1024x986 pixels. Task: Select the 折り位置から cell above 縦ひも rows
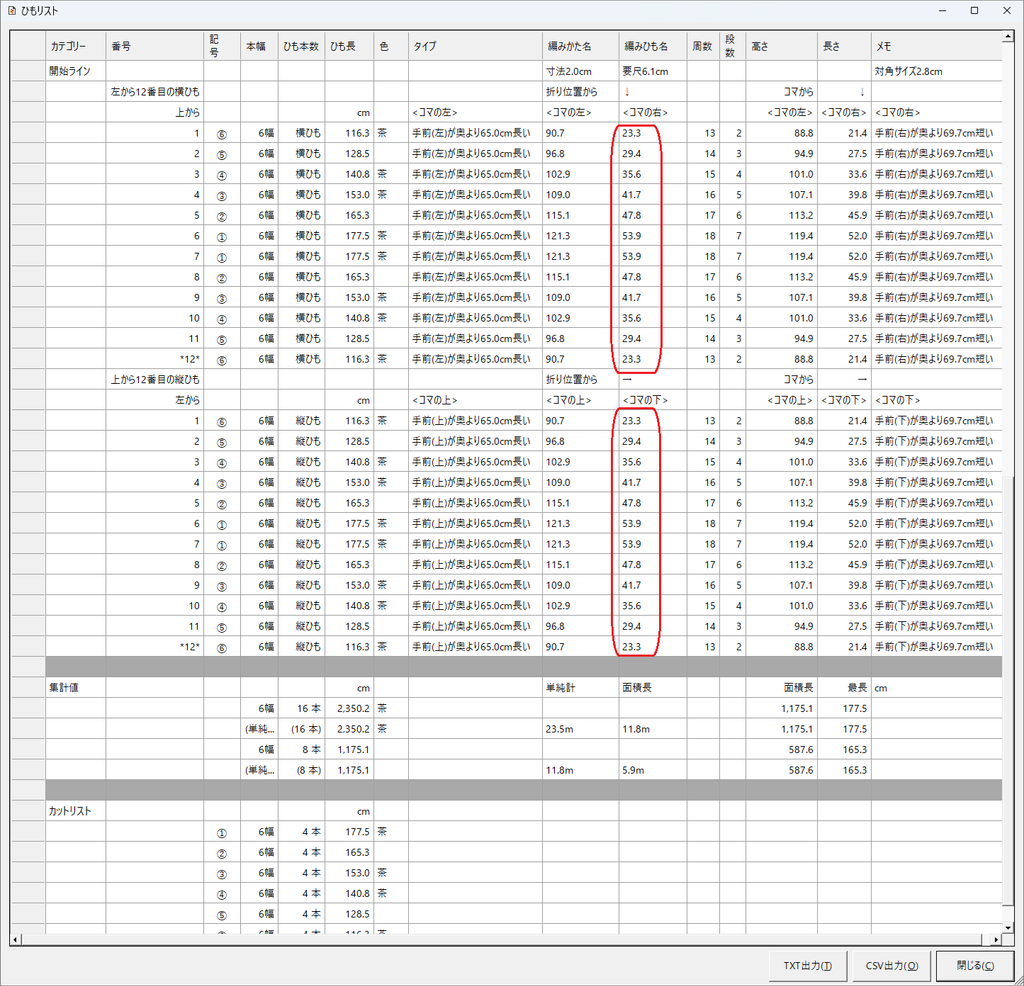point(581,379)
